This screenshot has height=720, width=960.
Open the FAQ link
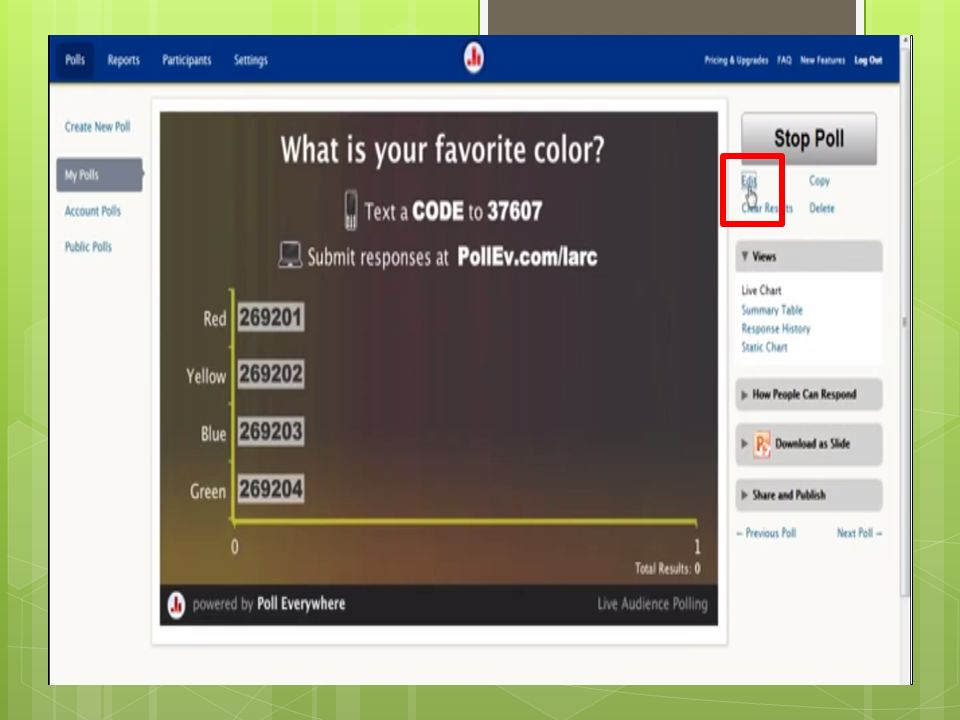pyautogui.click(x=784, y=60)
